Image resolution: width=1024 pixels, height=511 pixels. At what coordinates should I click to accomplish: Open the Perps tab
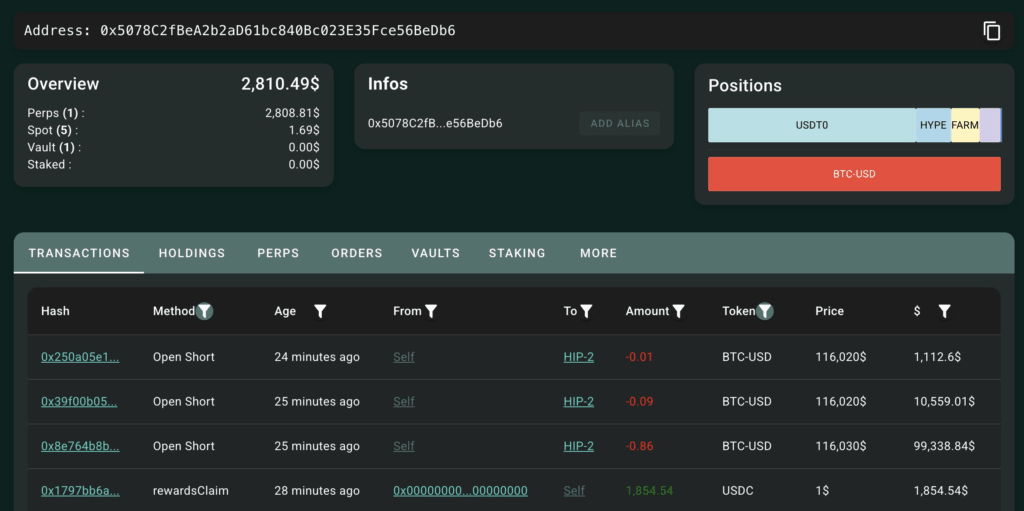pyautogui.click(x=278, y=253)
